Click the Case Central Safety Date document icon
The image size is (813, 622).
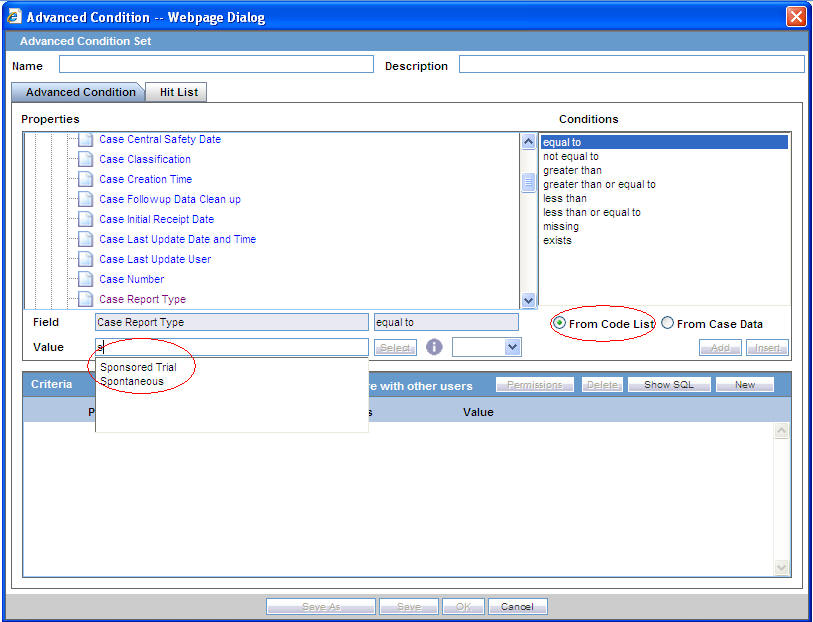click(86, 139)
